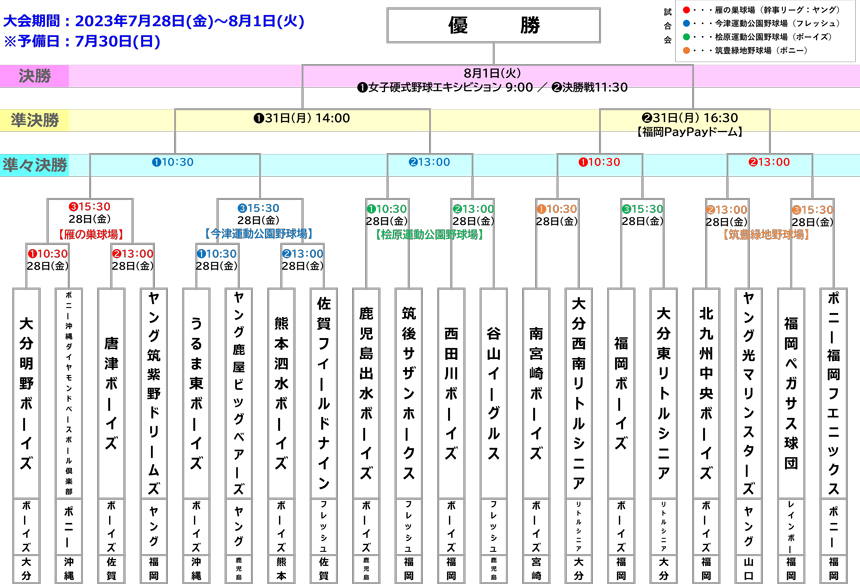Click the orange legend dot for 筑豊緑地野球場
The width and height of the screenshot is (860, 584).
tap(685, 50)
